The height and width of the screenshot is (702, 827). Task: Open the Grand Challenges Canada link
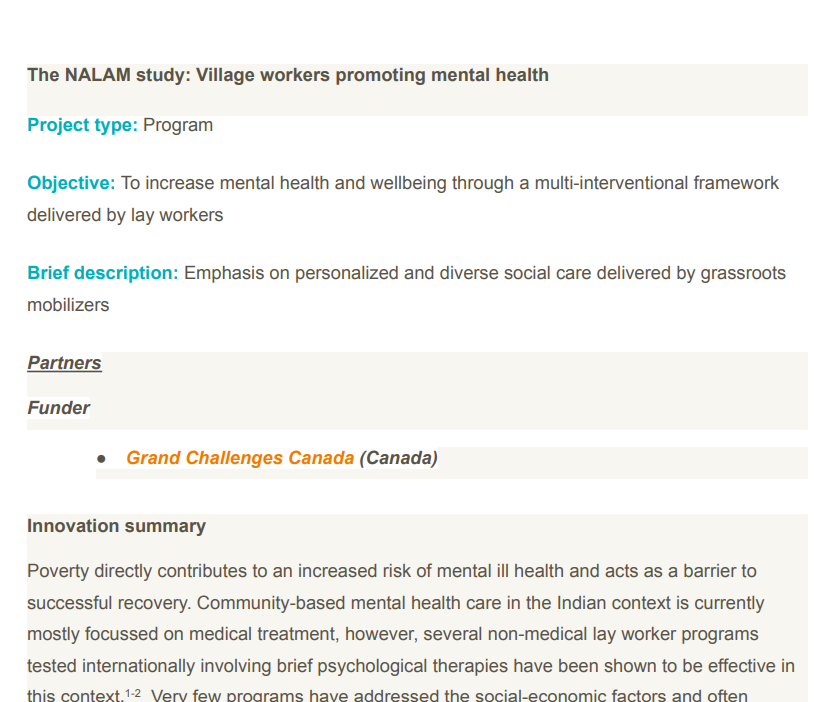240,458
